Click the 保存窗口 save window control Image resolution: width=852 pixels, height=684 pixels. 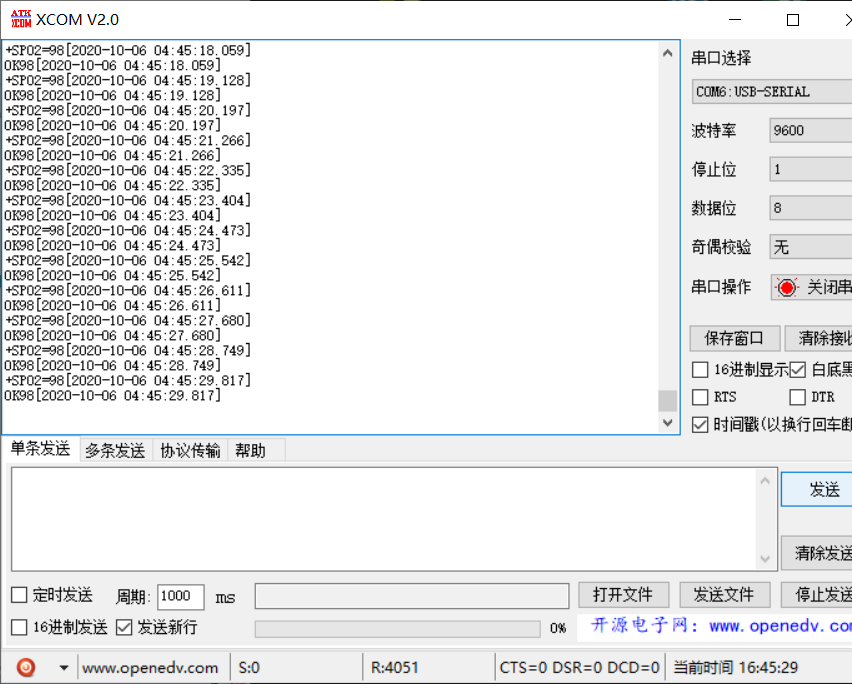pos(734,338)
